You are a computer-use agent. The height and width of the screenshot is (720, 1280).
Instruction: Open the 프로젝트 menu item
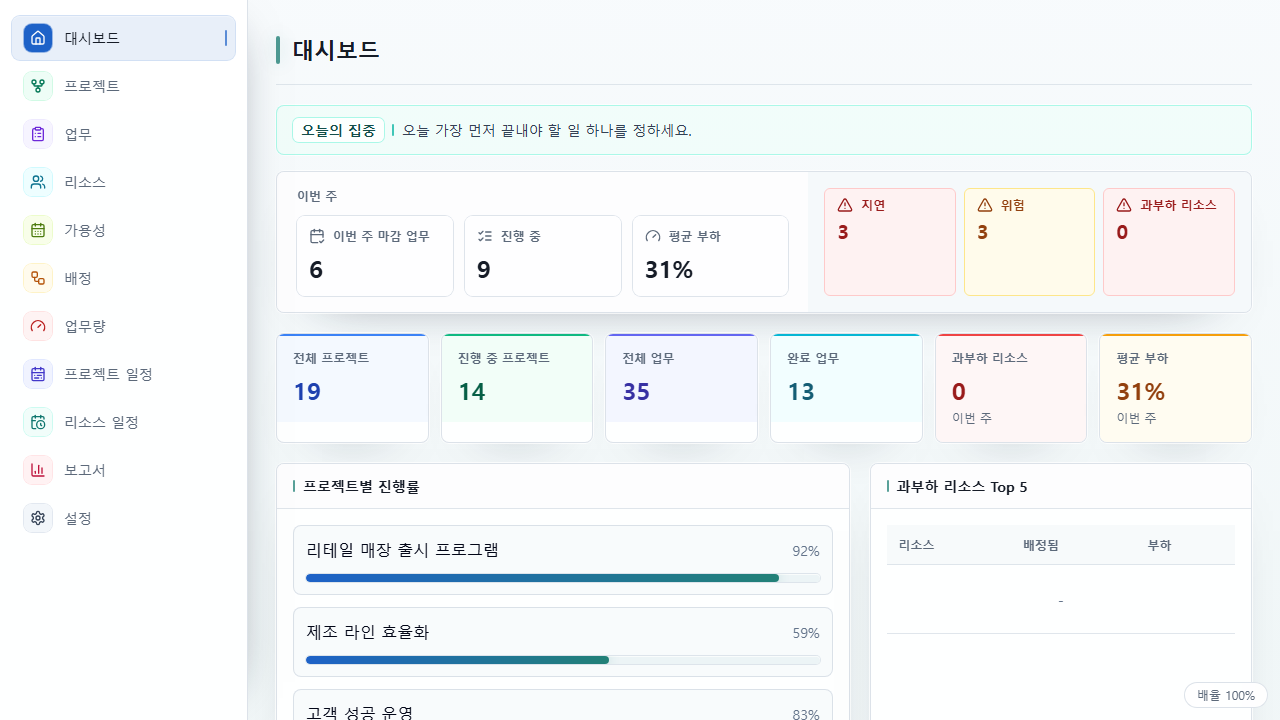123,86
